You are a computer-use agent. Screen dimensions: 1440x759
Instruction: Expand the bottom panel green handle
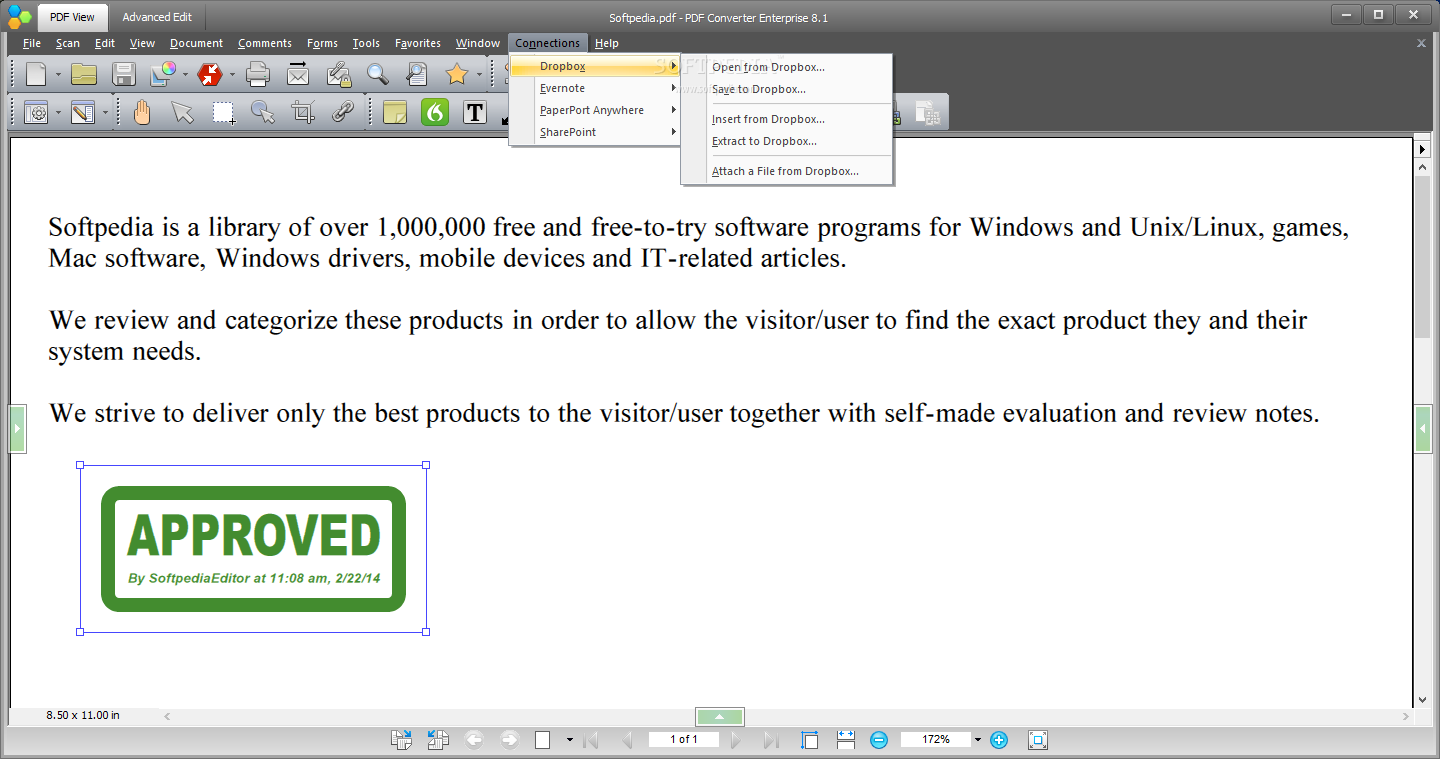tap(720, 716)
